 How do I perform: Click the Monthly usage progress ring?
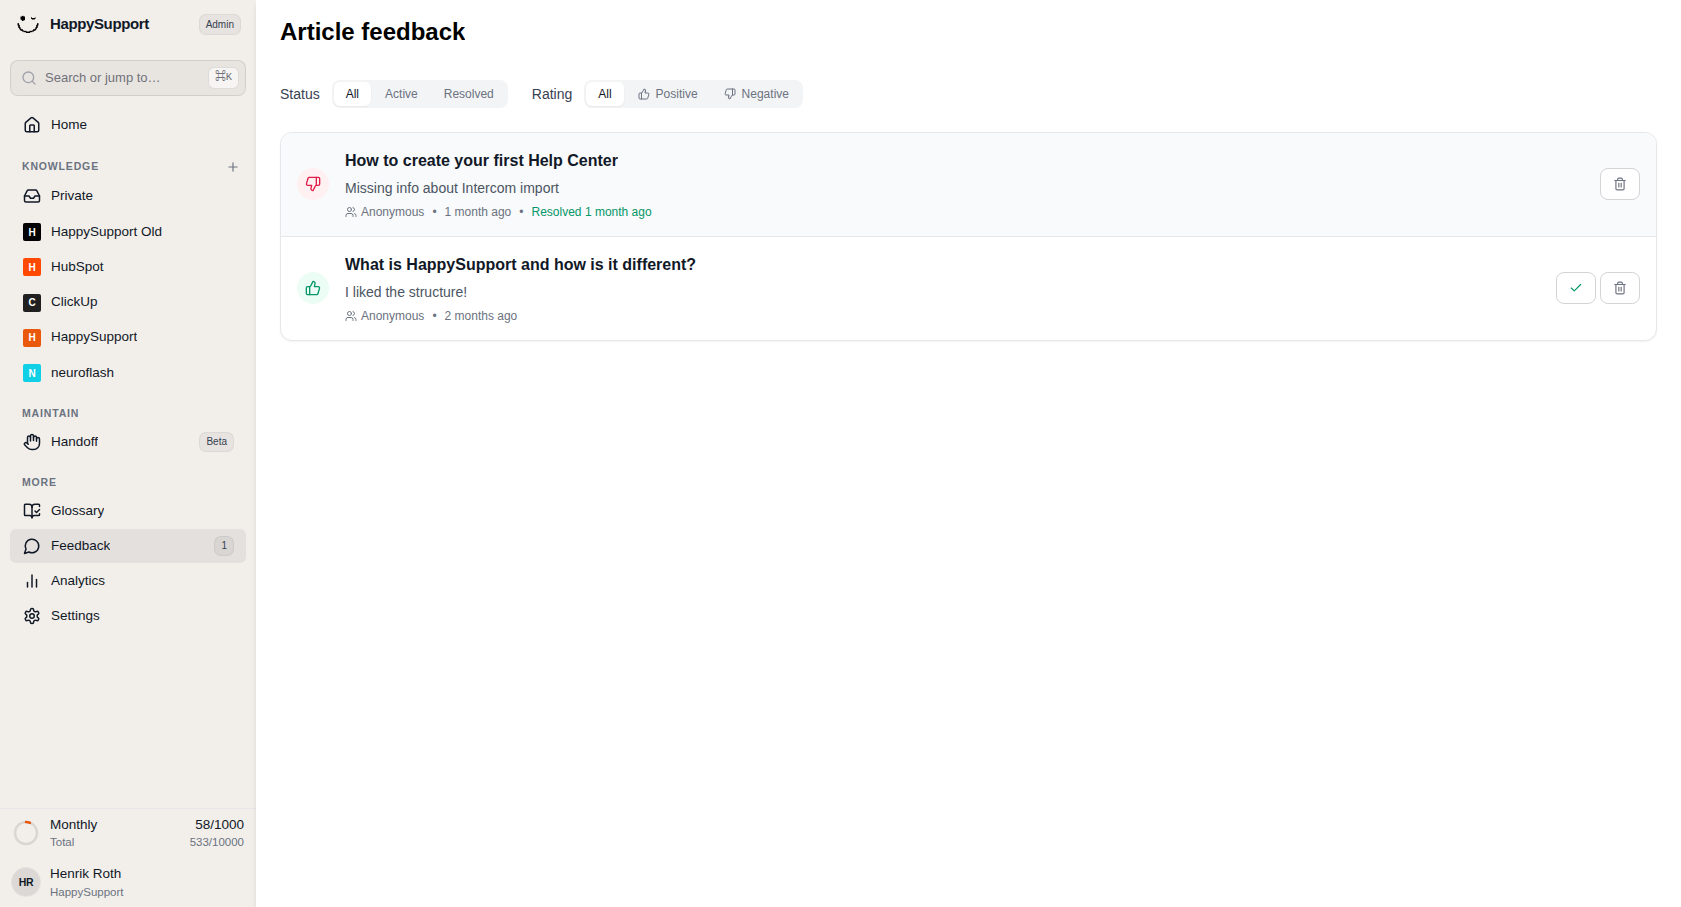point(26,833)
